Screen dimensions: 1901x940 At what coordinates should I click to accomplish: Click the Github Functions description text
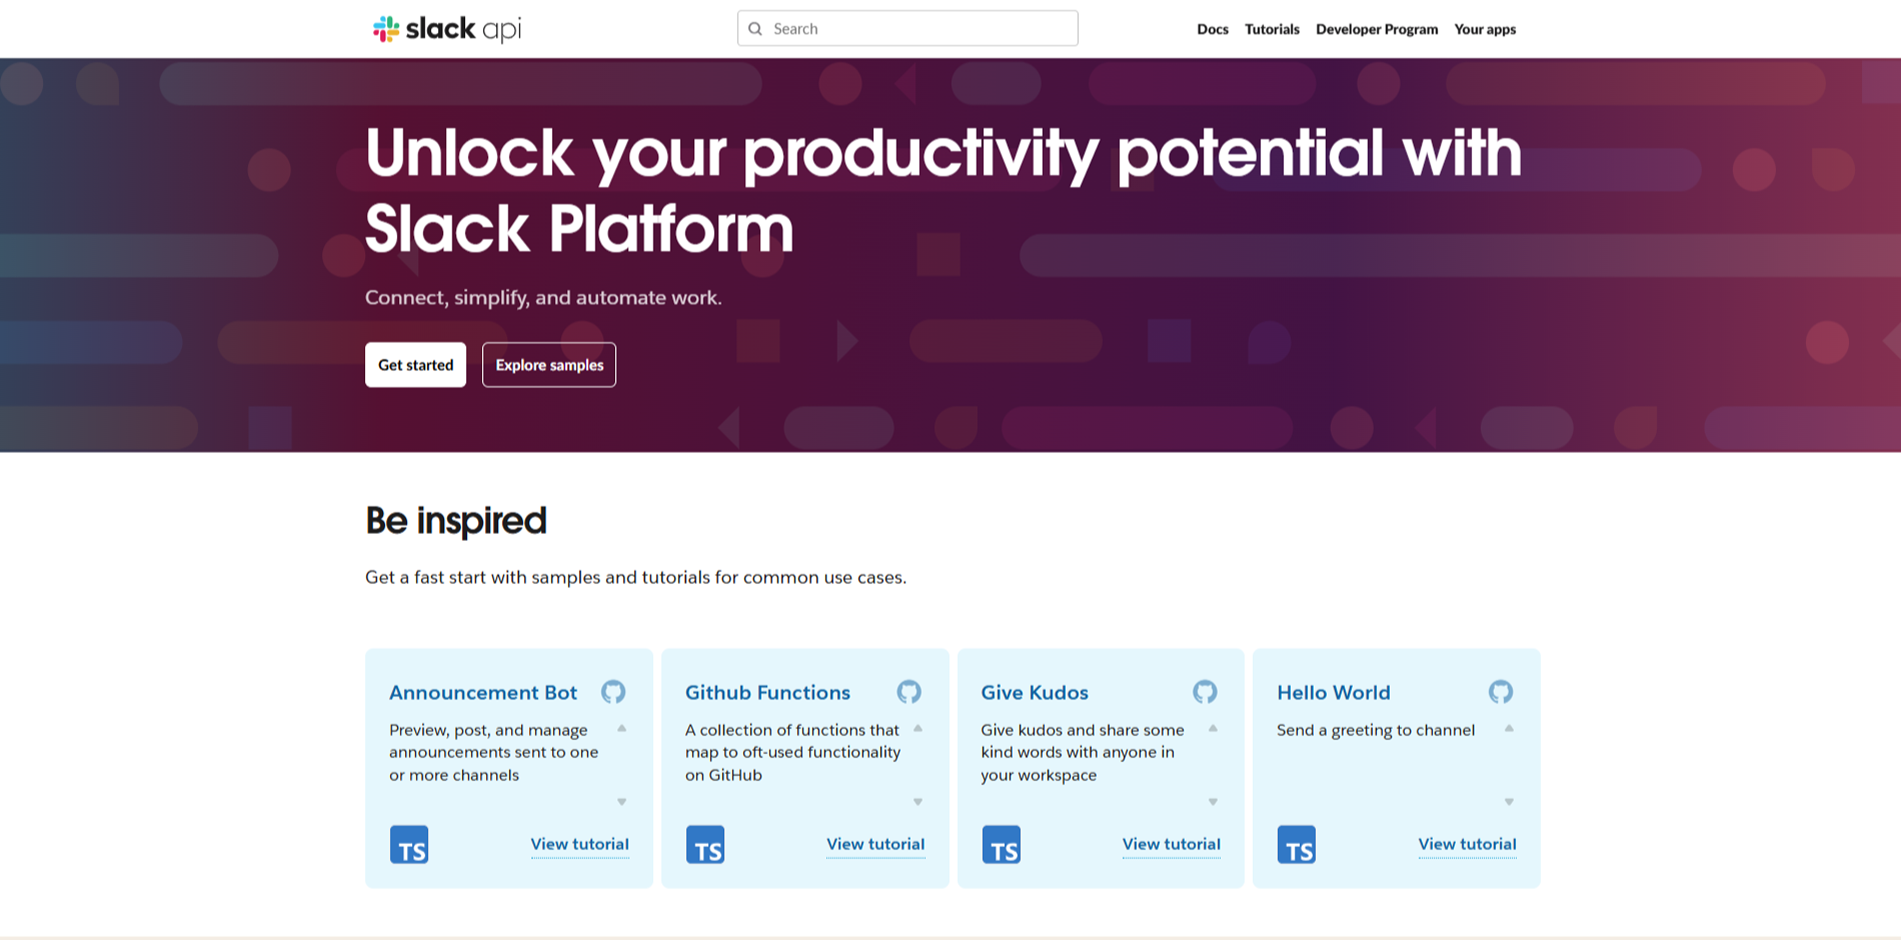793,752
